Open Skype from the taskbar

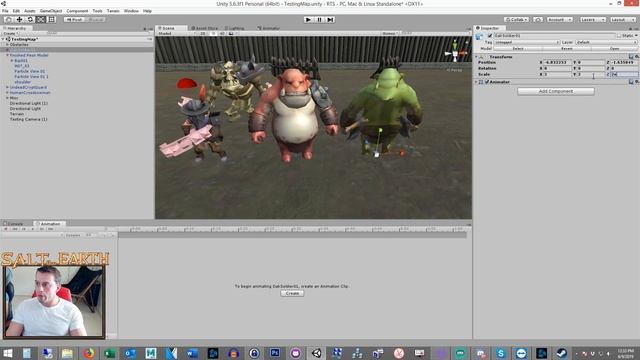(x=501, y=353)
